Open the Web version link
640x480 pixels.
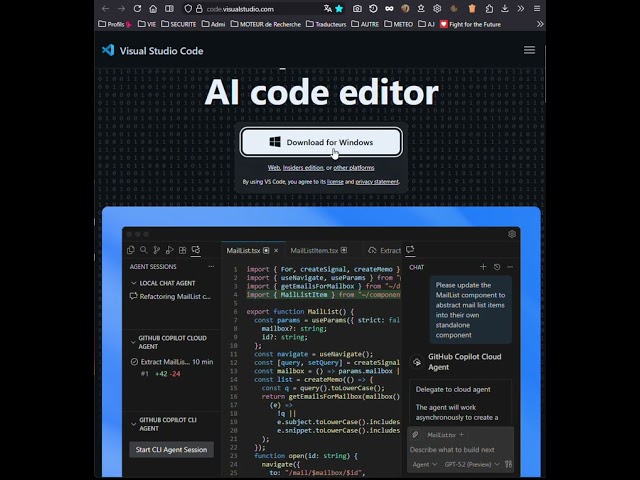(x=274, y=168)
